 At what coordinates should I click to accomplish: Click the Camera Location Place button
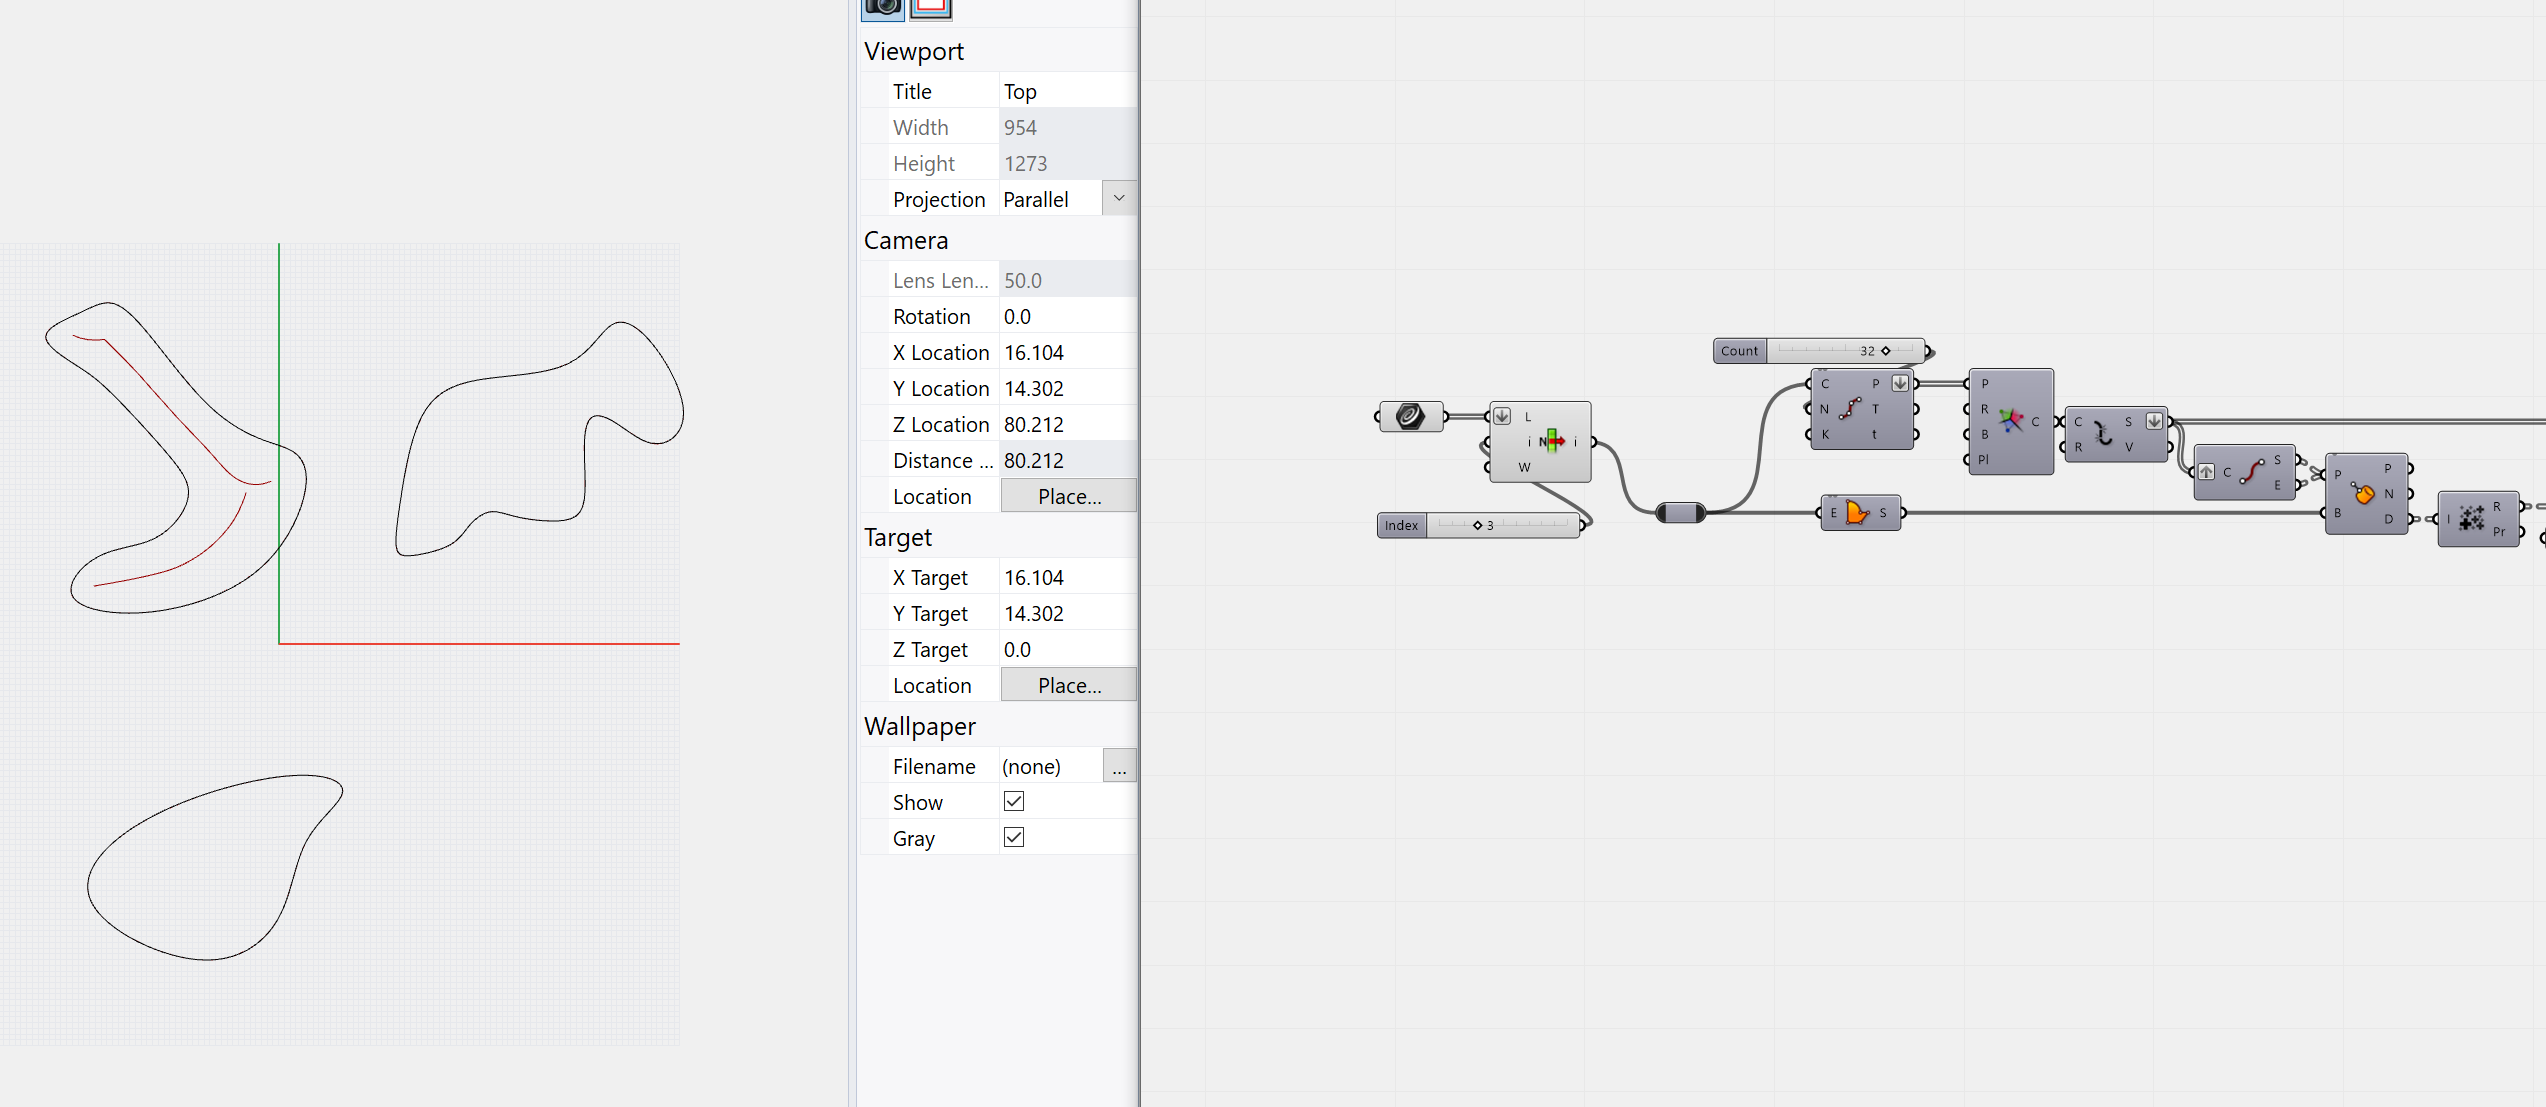pyautogui.click(x=1068, y=496)
